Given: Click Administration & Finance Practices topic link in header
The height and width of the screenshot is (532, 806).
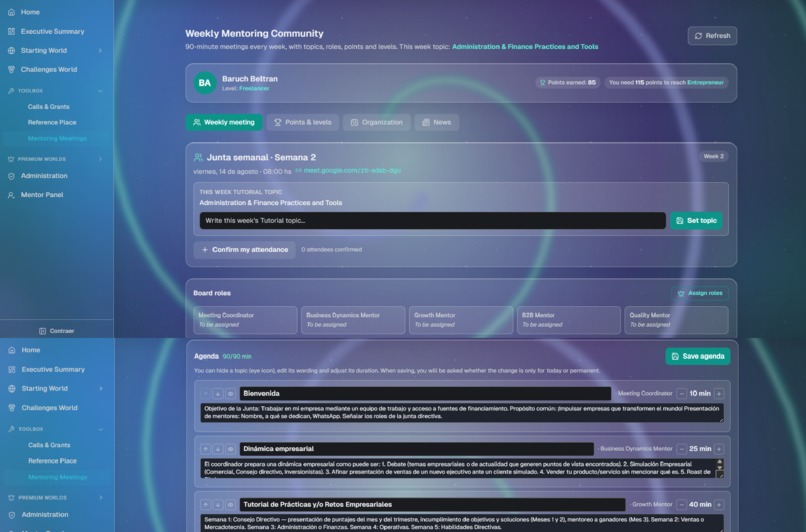Looking at the screenshot, I should (525, 47).
